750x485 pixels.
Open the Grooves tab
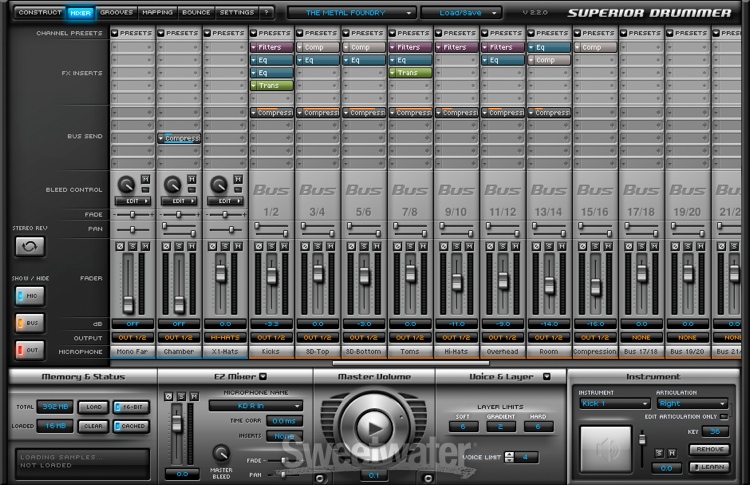(x=118, y=13)
